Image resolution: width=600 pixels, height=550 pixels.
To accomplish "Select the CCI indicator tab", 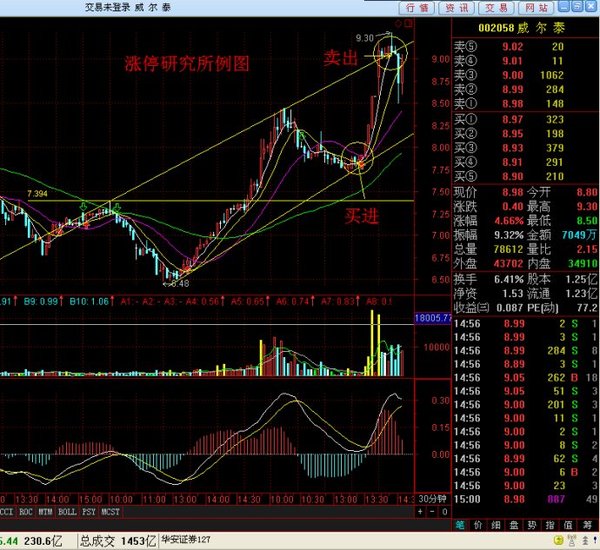I will pyautogui.click(x=7, y=512).
